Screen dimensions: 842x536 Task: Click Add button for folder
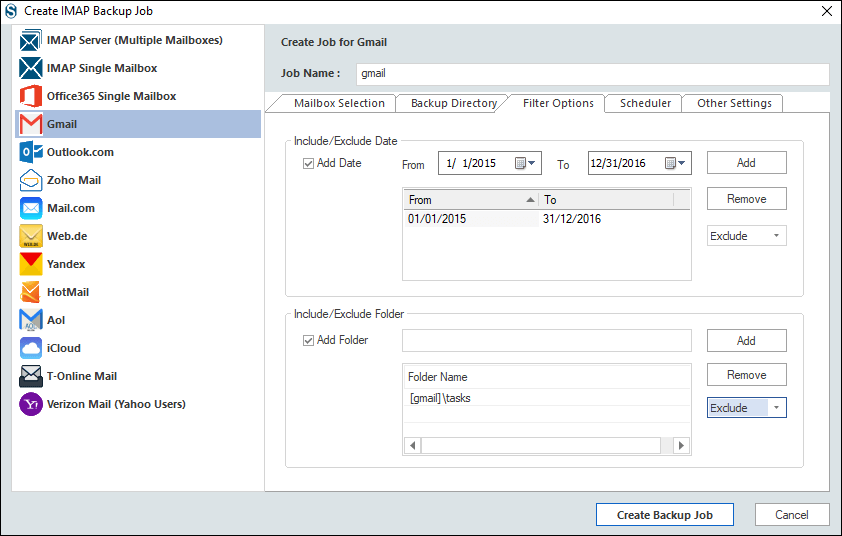tap(746, 341)
